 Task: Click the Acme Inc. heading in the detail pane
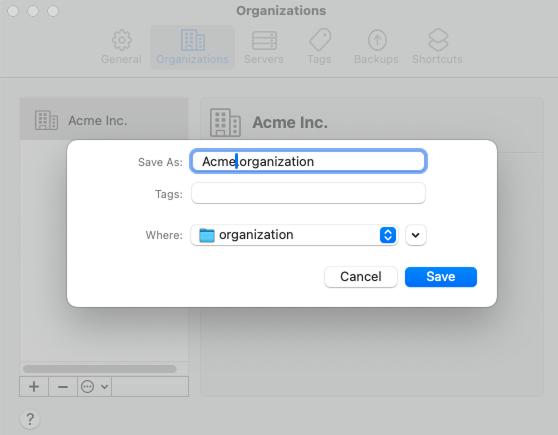(x=290, y=122)
